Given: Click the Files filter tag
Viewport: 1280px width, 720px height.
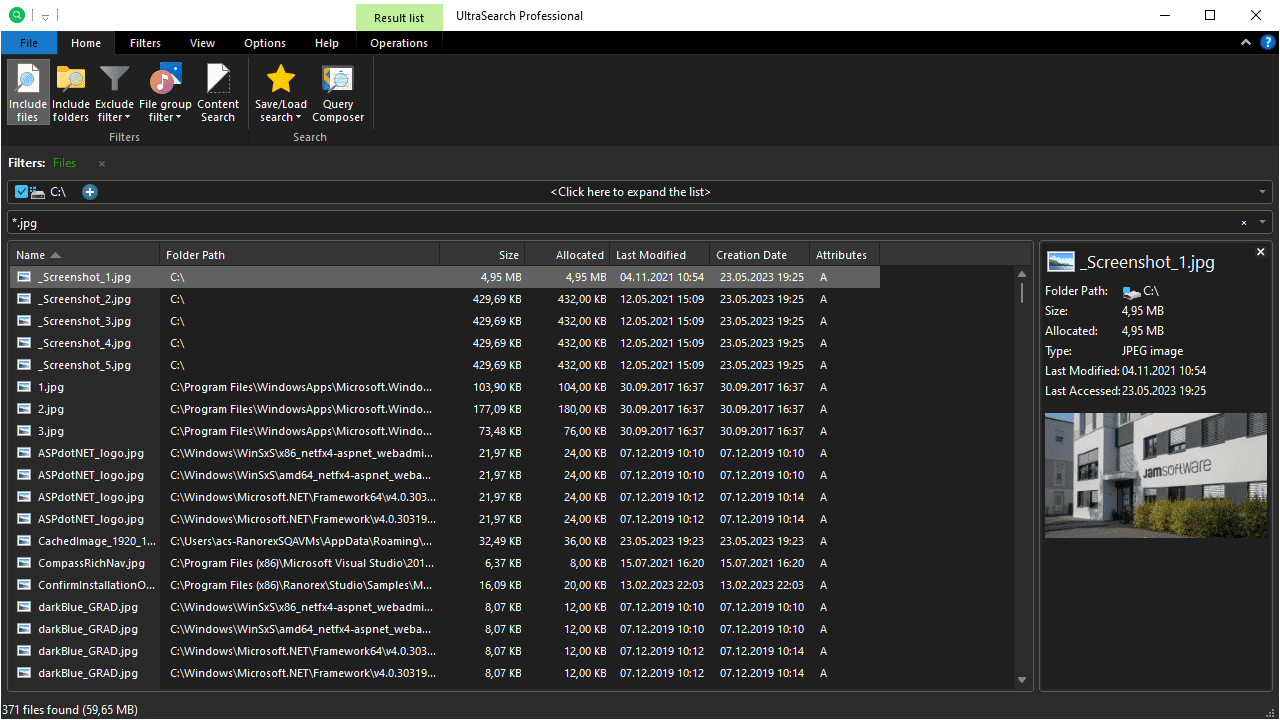Looking at the screenshot, I should 64,163.
